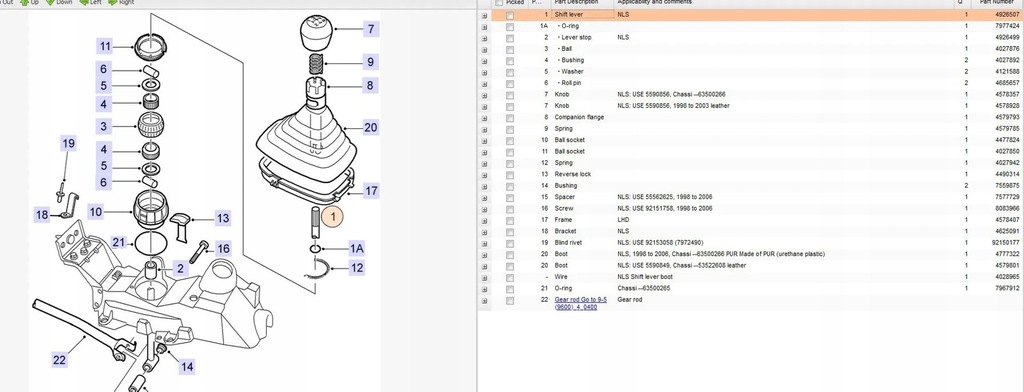The width and height of the screenshot is (1024, 392).
Task: Check the Picked box for Blind rivet
Action: 510,243
